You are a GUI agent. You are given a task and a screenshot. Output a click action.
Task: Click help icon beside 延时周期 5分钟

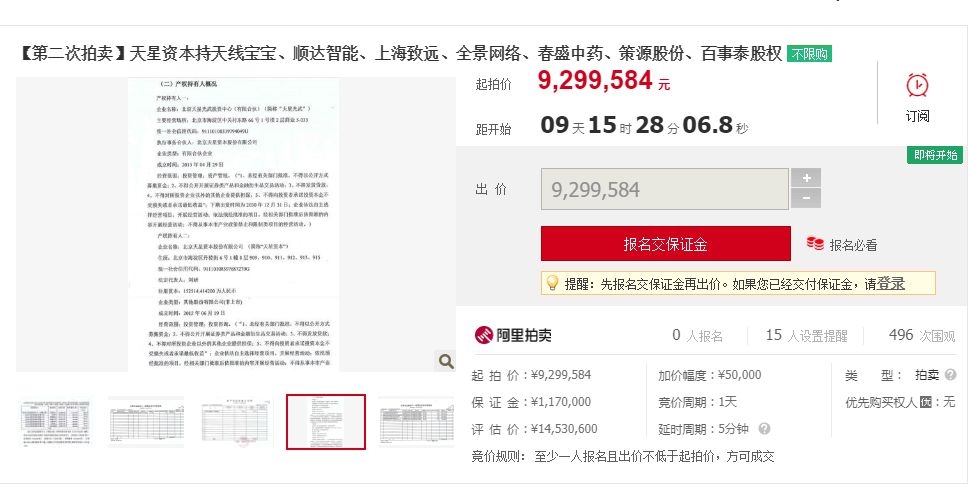coord(764,428)
